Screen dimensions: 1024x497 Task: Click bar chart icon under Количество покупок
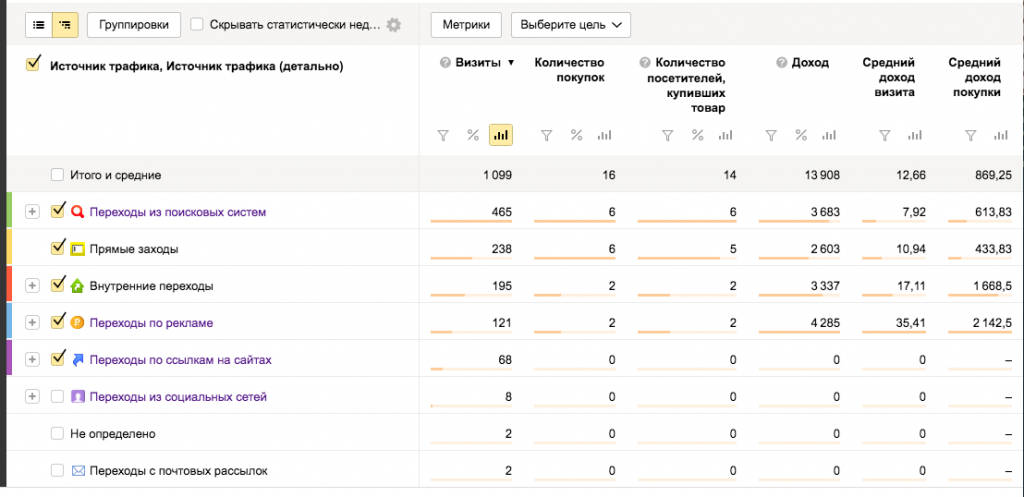coord(604,135)
